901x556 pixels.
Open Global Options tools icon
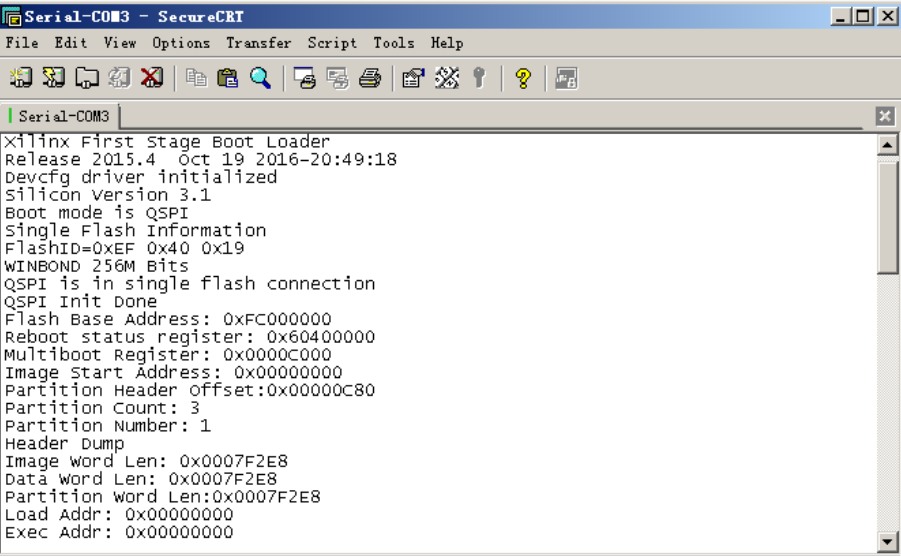click(446, 78)
